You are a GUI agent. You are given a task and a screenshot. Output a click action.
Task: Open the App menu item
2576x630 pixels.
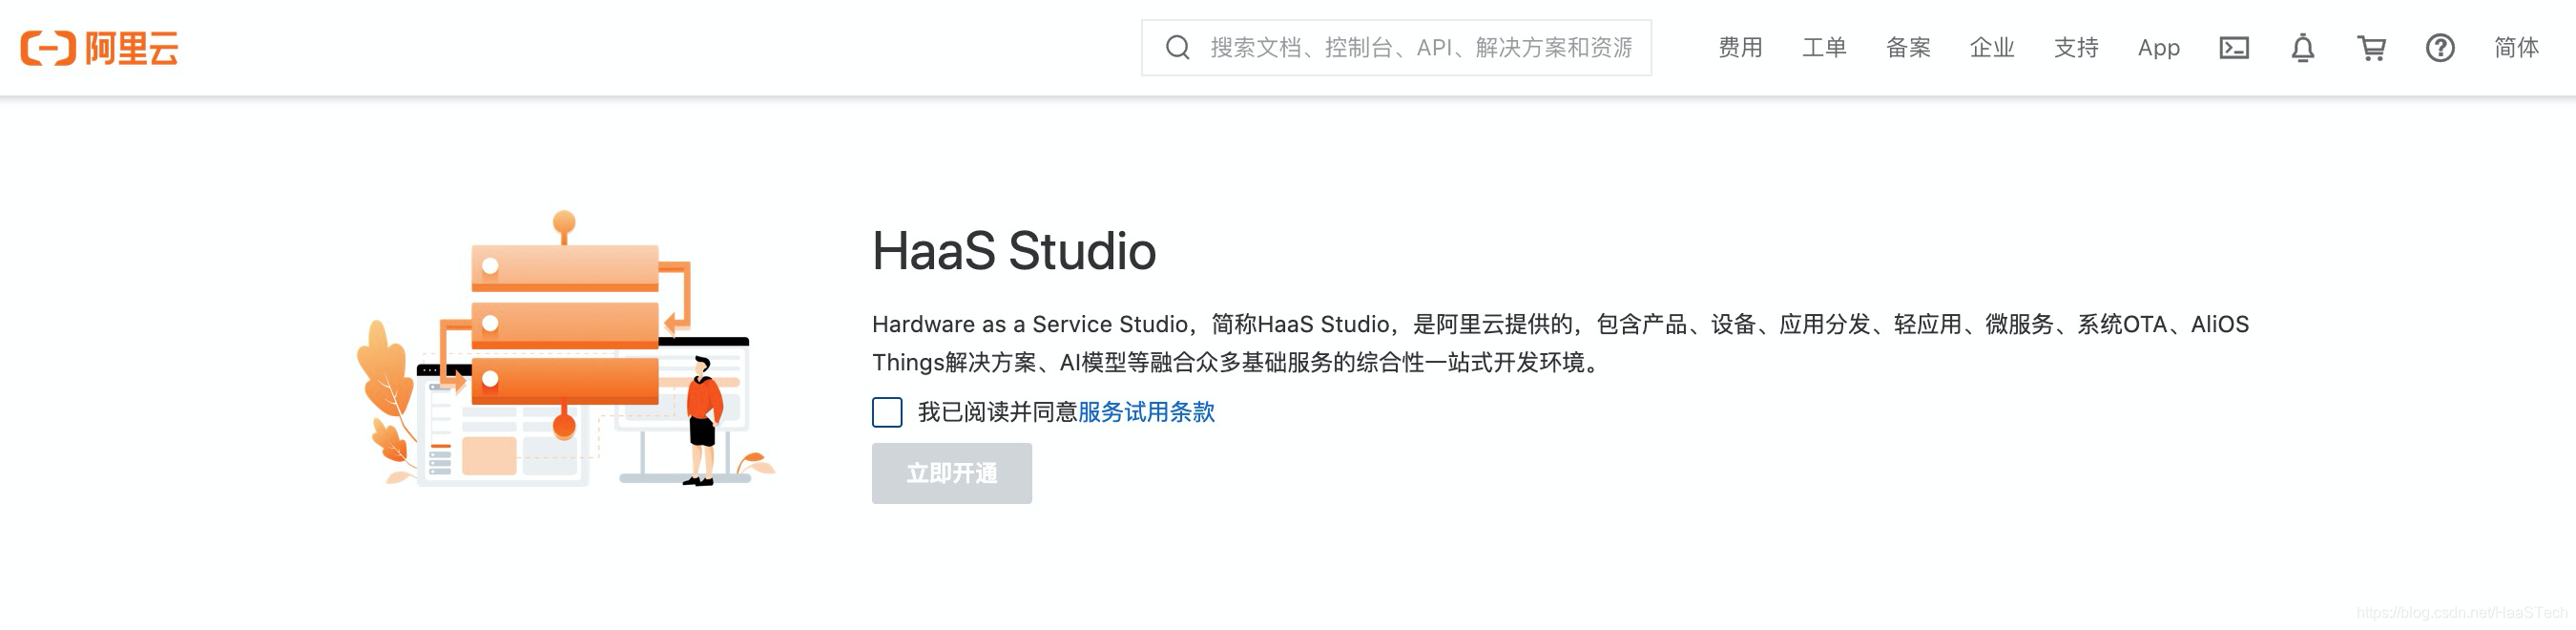[x=2159, y=48]
